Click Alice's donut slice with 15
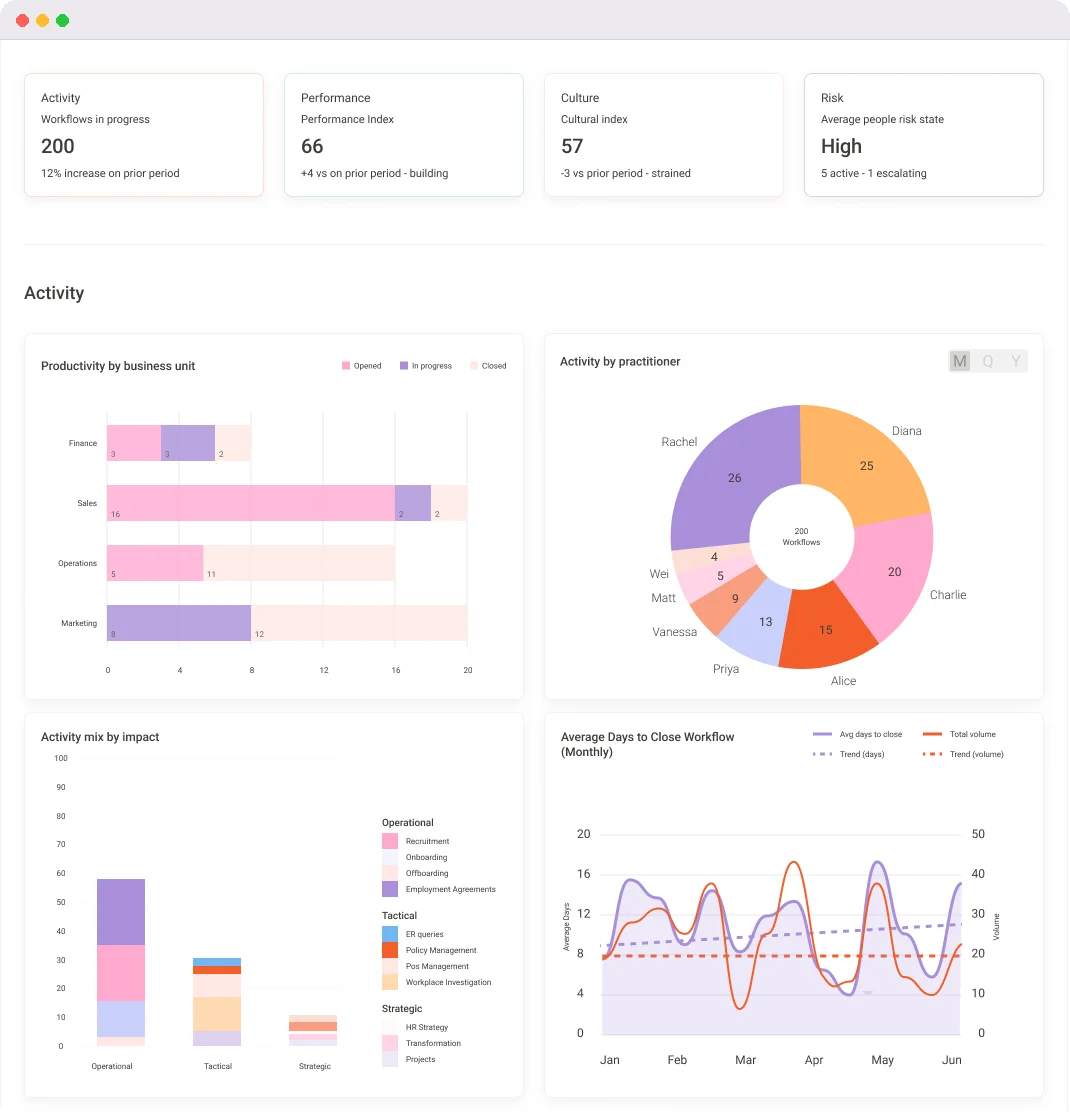This screenshot has height=1120, width=1070. click(824, 629)
